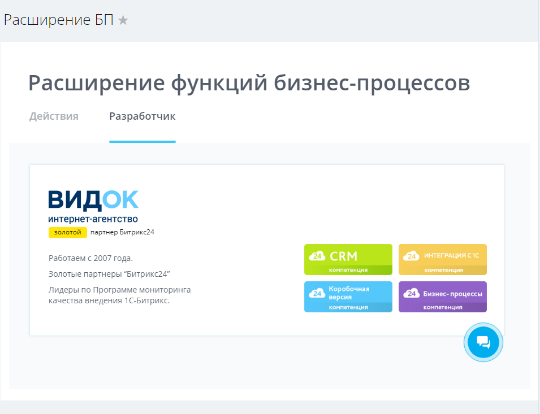Click the Золотые партнеры Битрикс24 line
Viewport: 540px width, 414px height.
(x=109, y=274)
